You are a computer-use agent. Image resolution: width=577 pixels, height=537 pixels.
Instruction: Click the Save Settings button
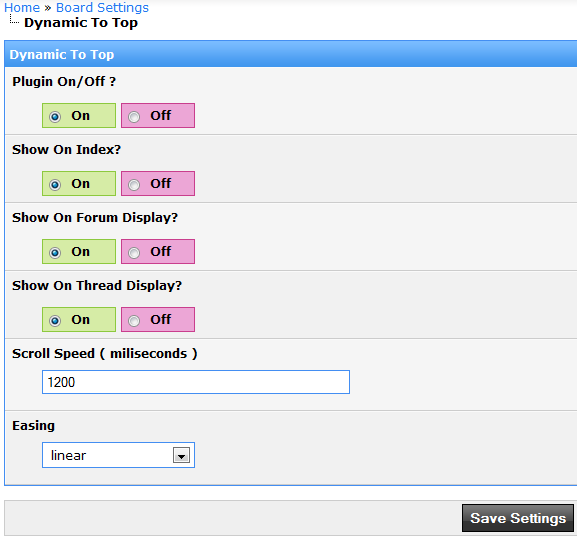518,518
